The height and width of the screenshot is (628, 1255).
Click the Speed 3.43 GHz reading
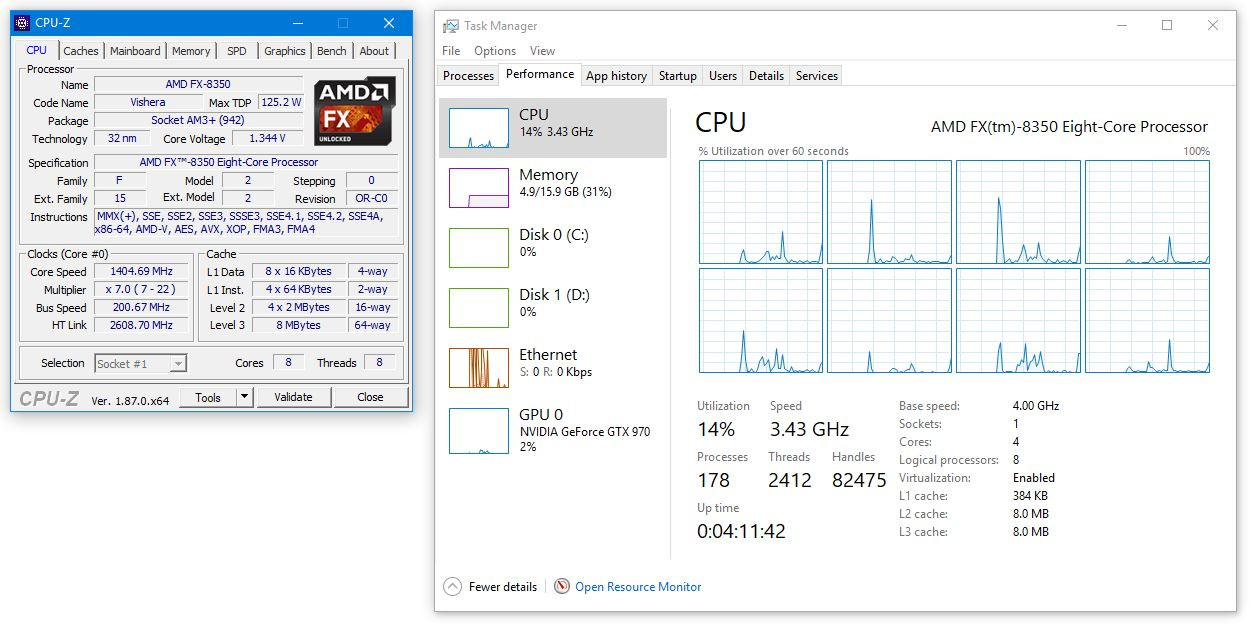[x=809, y=430]
